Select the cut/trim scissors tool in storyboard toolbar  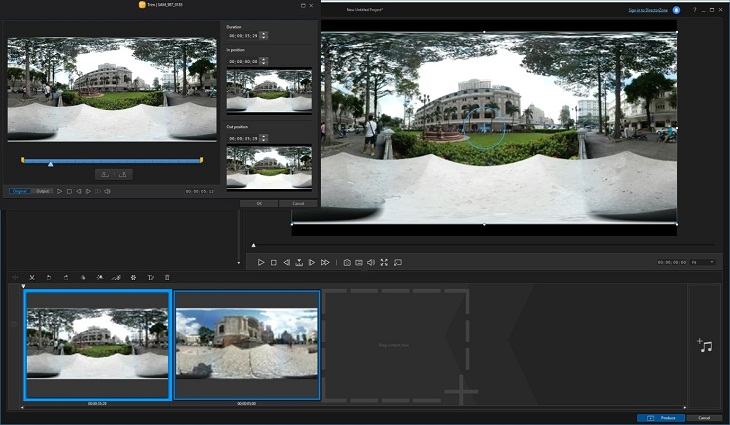[32, 277]
